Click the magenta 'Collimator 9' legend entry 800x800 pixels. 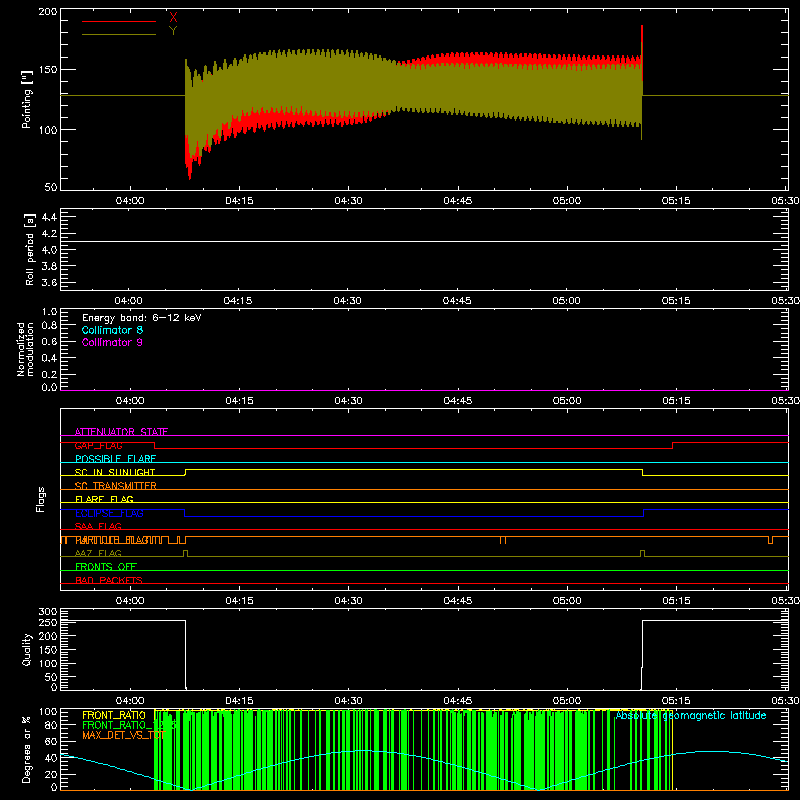[112, 342]
